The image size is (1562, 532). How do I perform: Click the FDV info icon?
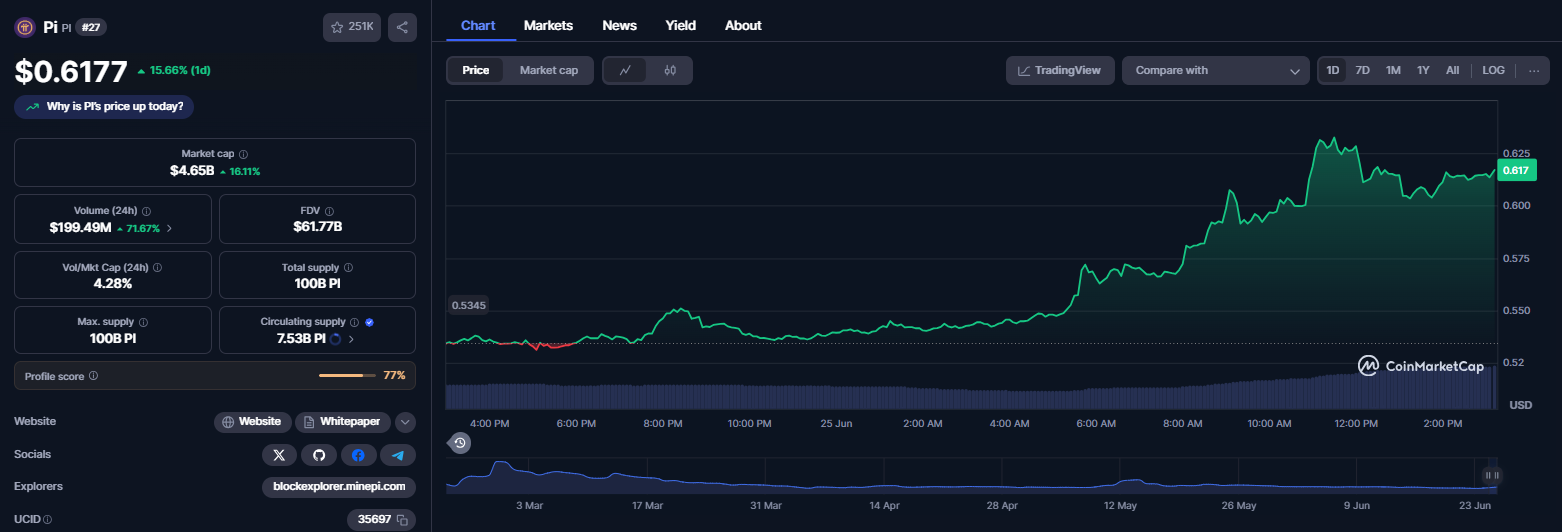(330, 211)
